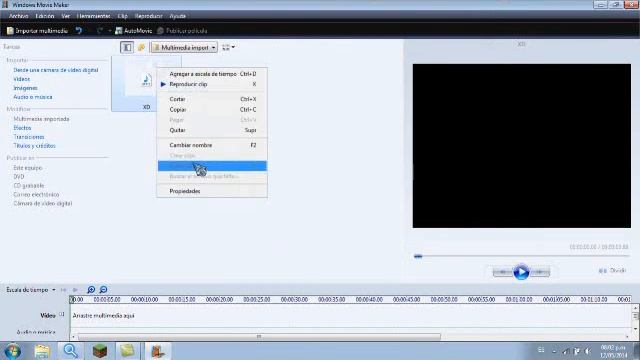Choose Quitar in context menu

212,130
